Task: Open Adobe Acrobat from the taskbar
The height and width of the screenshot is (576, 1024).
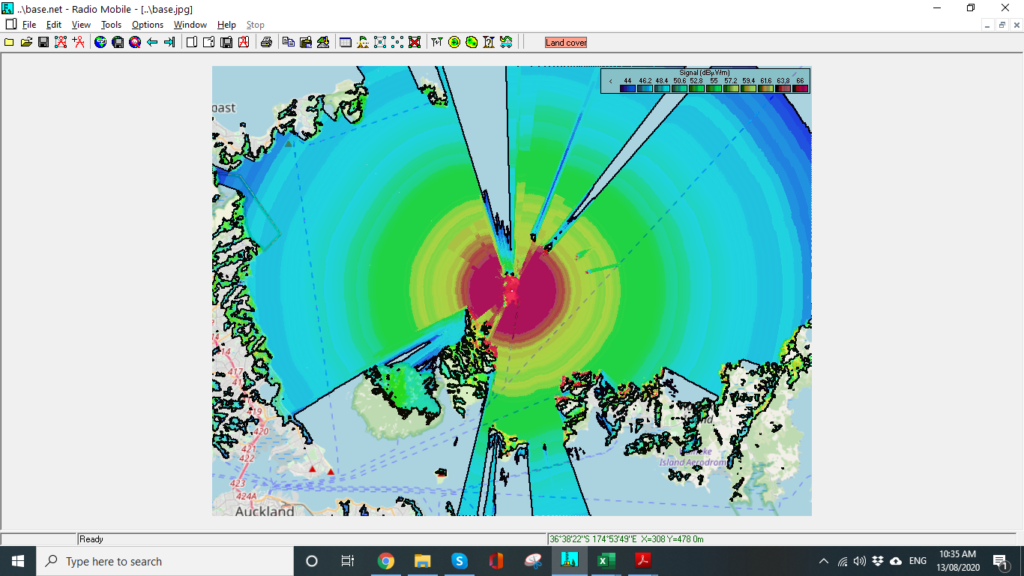Action: coord(643,561)
